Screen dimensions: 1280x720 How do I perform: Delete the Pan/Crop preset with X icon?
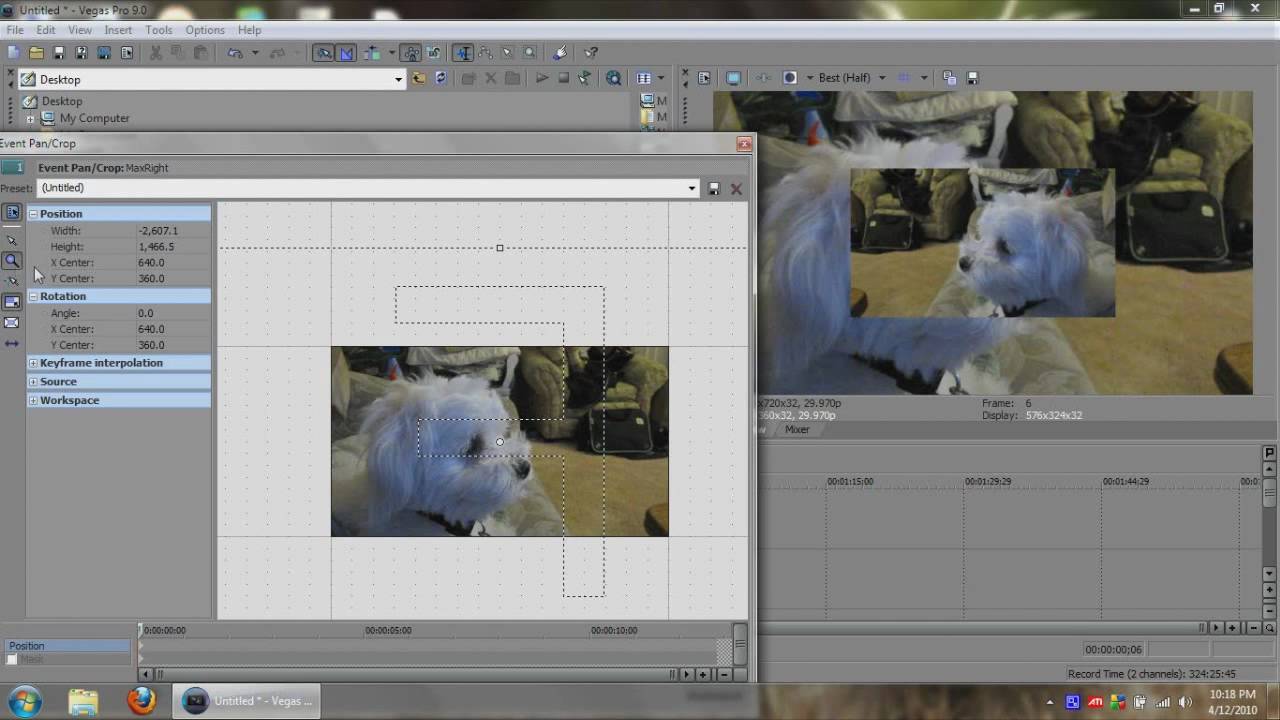click(736, 188)
